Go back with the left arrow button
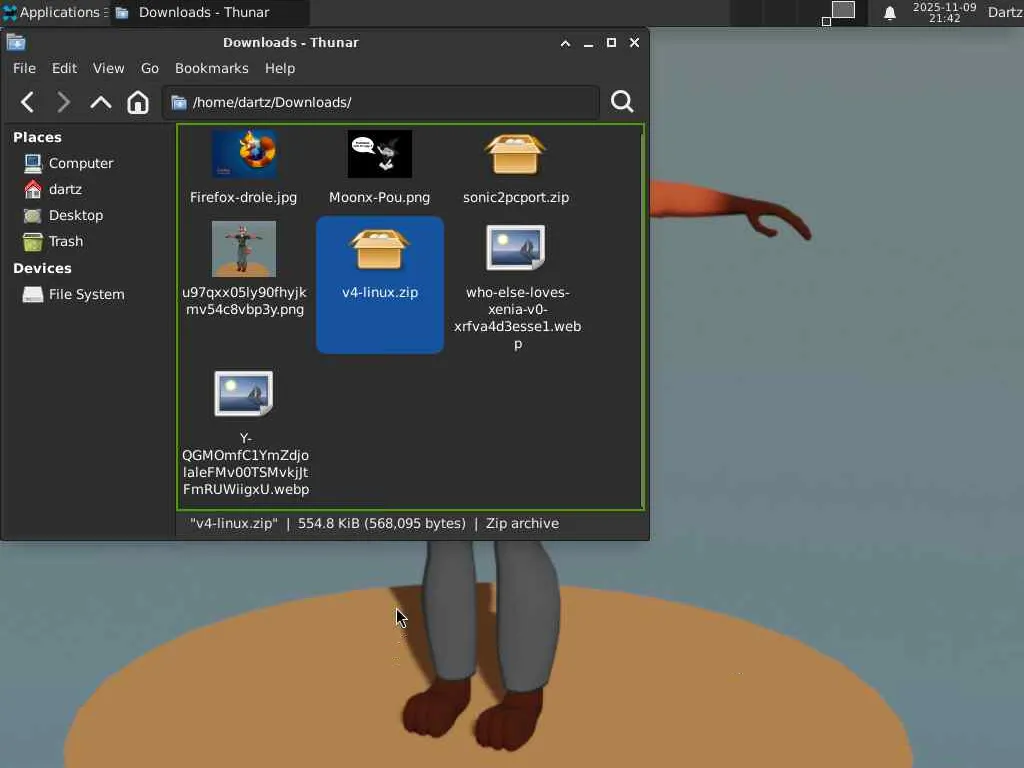Screen dimensions: 1024x768 27,102
